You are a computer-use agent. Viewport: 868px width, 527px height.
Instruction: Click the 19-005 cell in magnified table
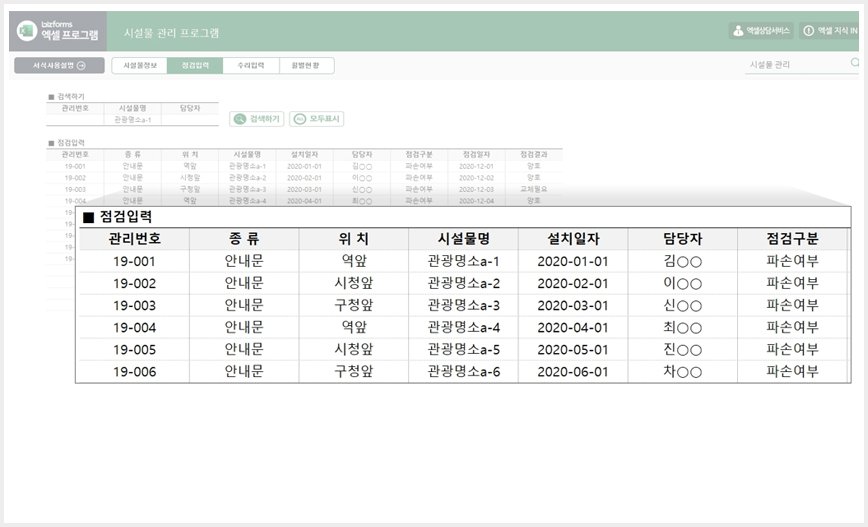pos(135,350)
